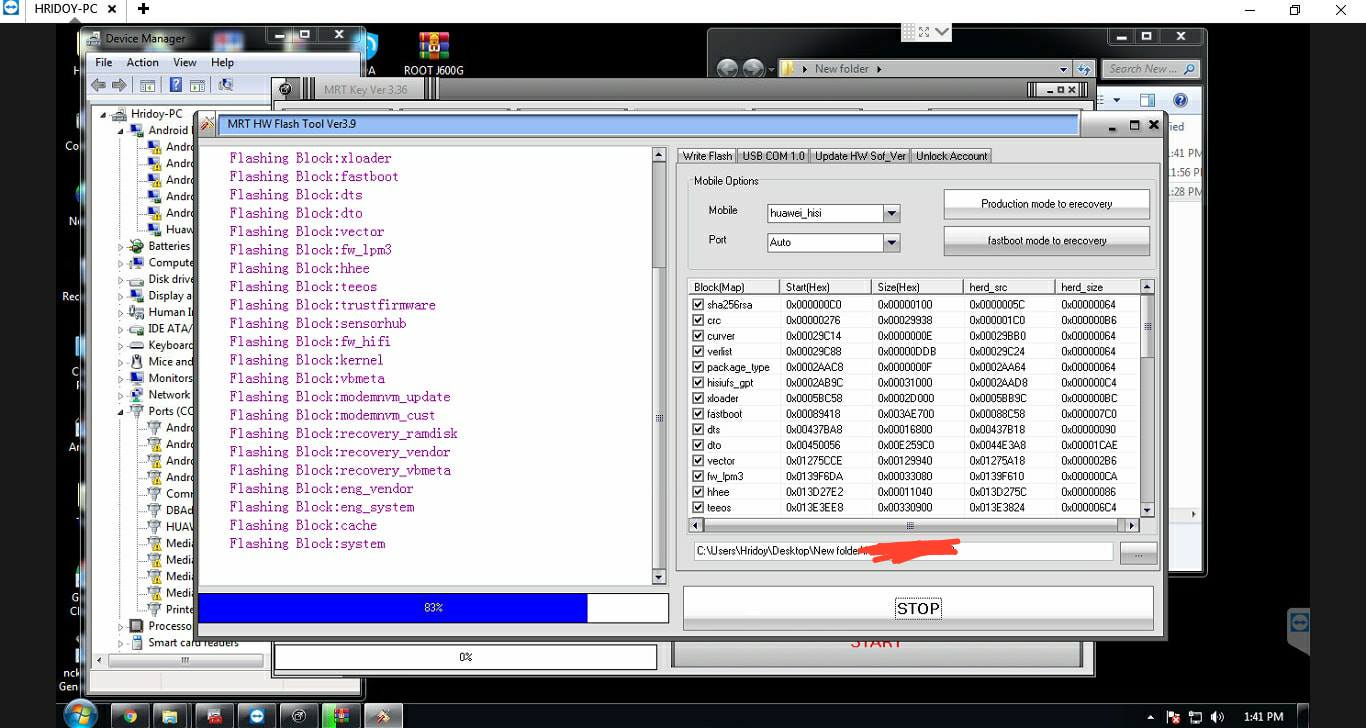Open TeamViewer from the taskbar
The height and width of the screenshot is (728, 1366).
tap(257, 716)
